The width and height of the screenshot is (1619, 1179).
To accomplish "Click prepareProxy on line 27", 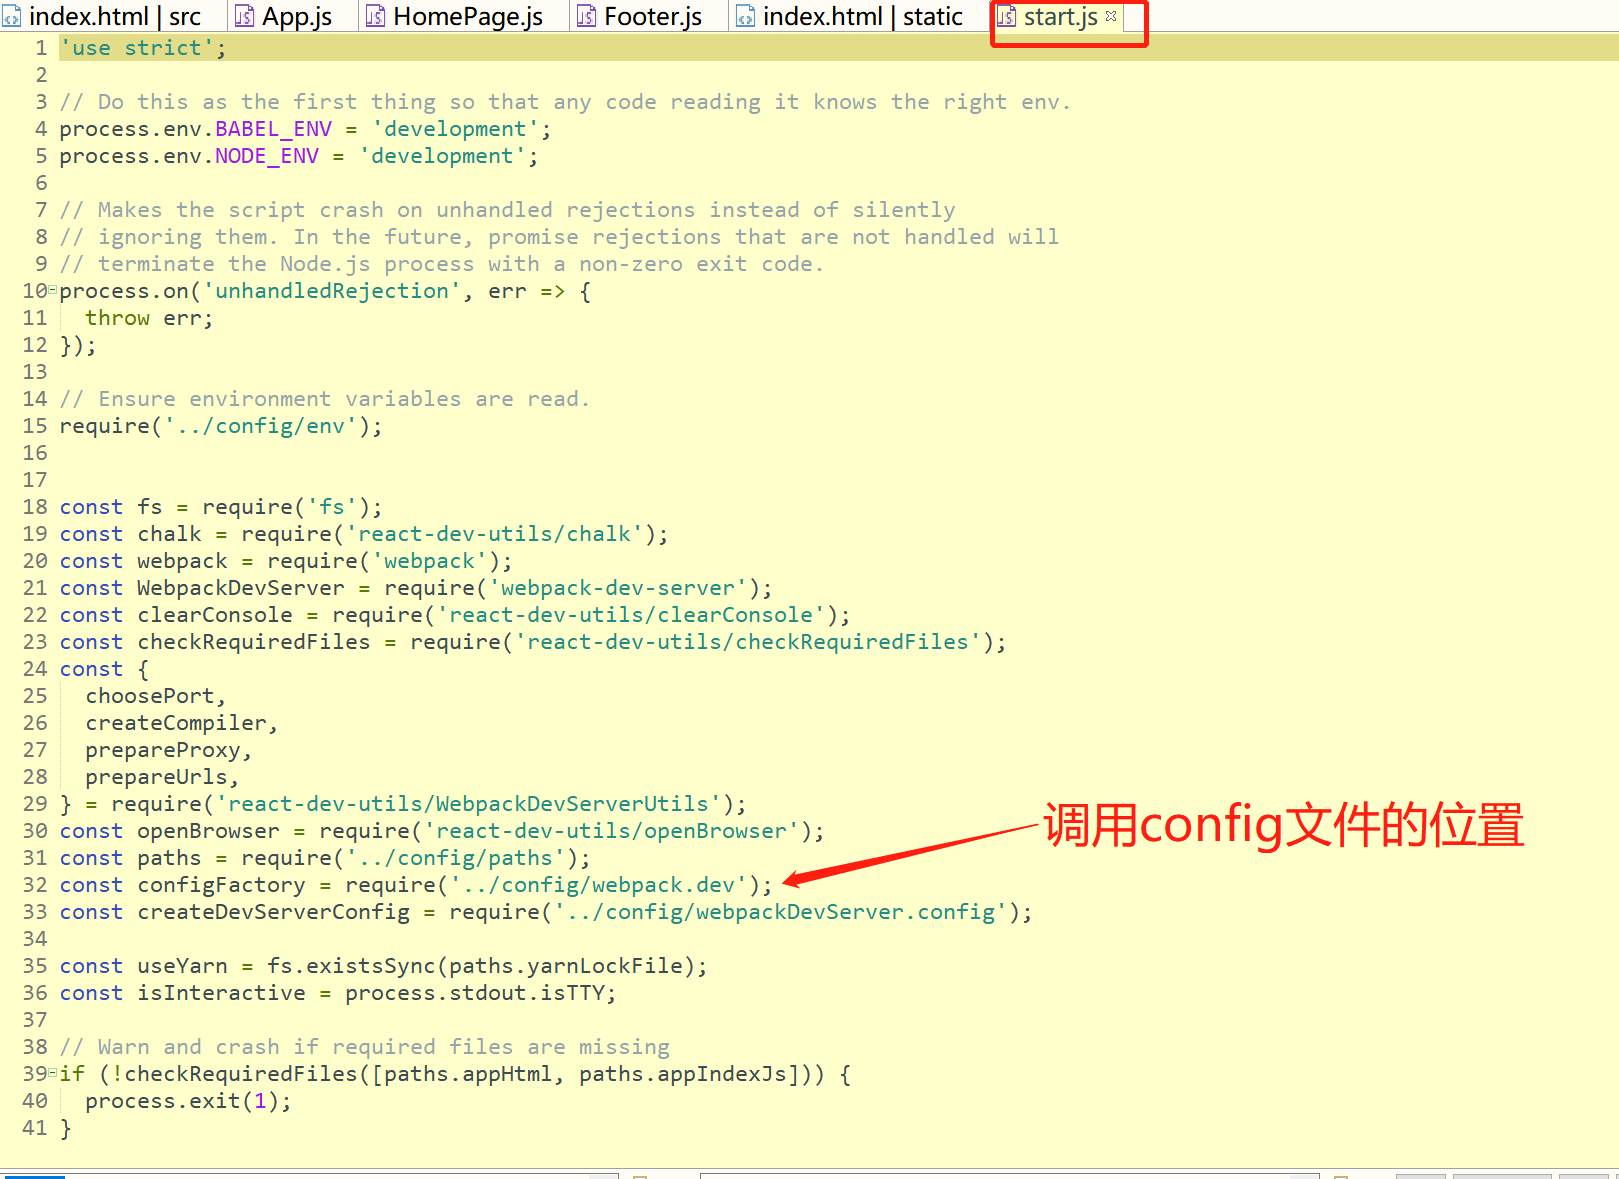I will [163, 749].
